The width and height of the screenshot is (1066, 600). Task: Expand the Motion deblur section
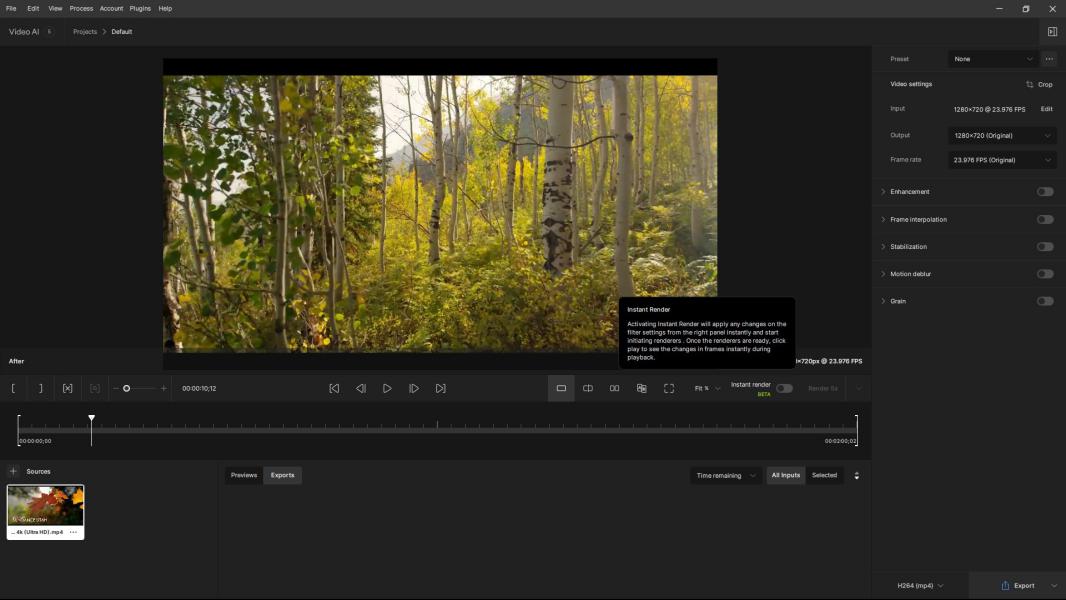click(883, 274)
